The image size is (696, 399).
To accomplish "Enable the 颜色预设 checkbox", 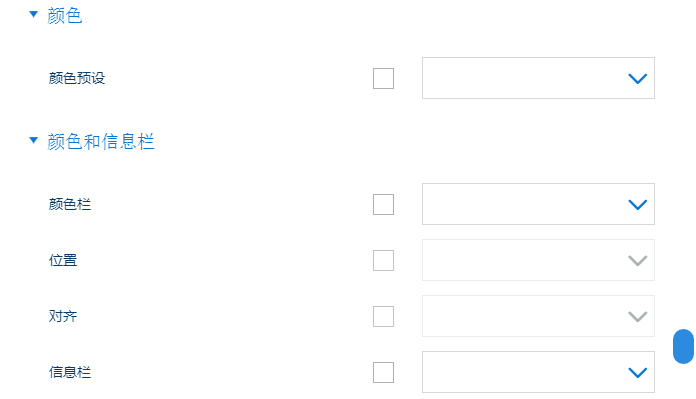I will click(x=384, y=79).
